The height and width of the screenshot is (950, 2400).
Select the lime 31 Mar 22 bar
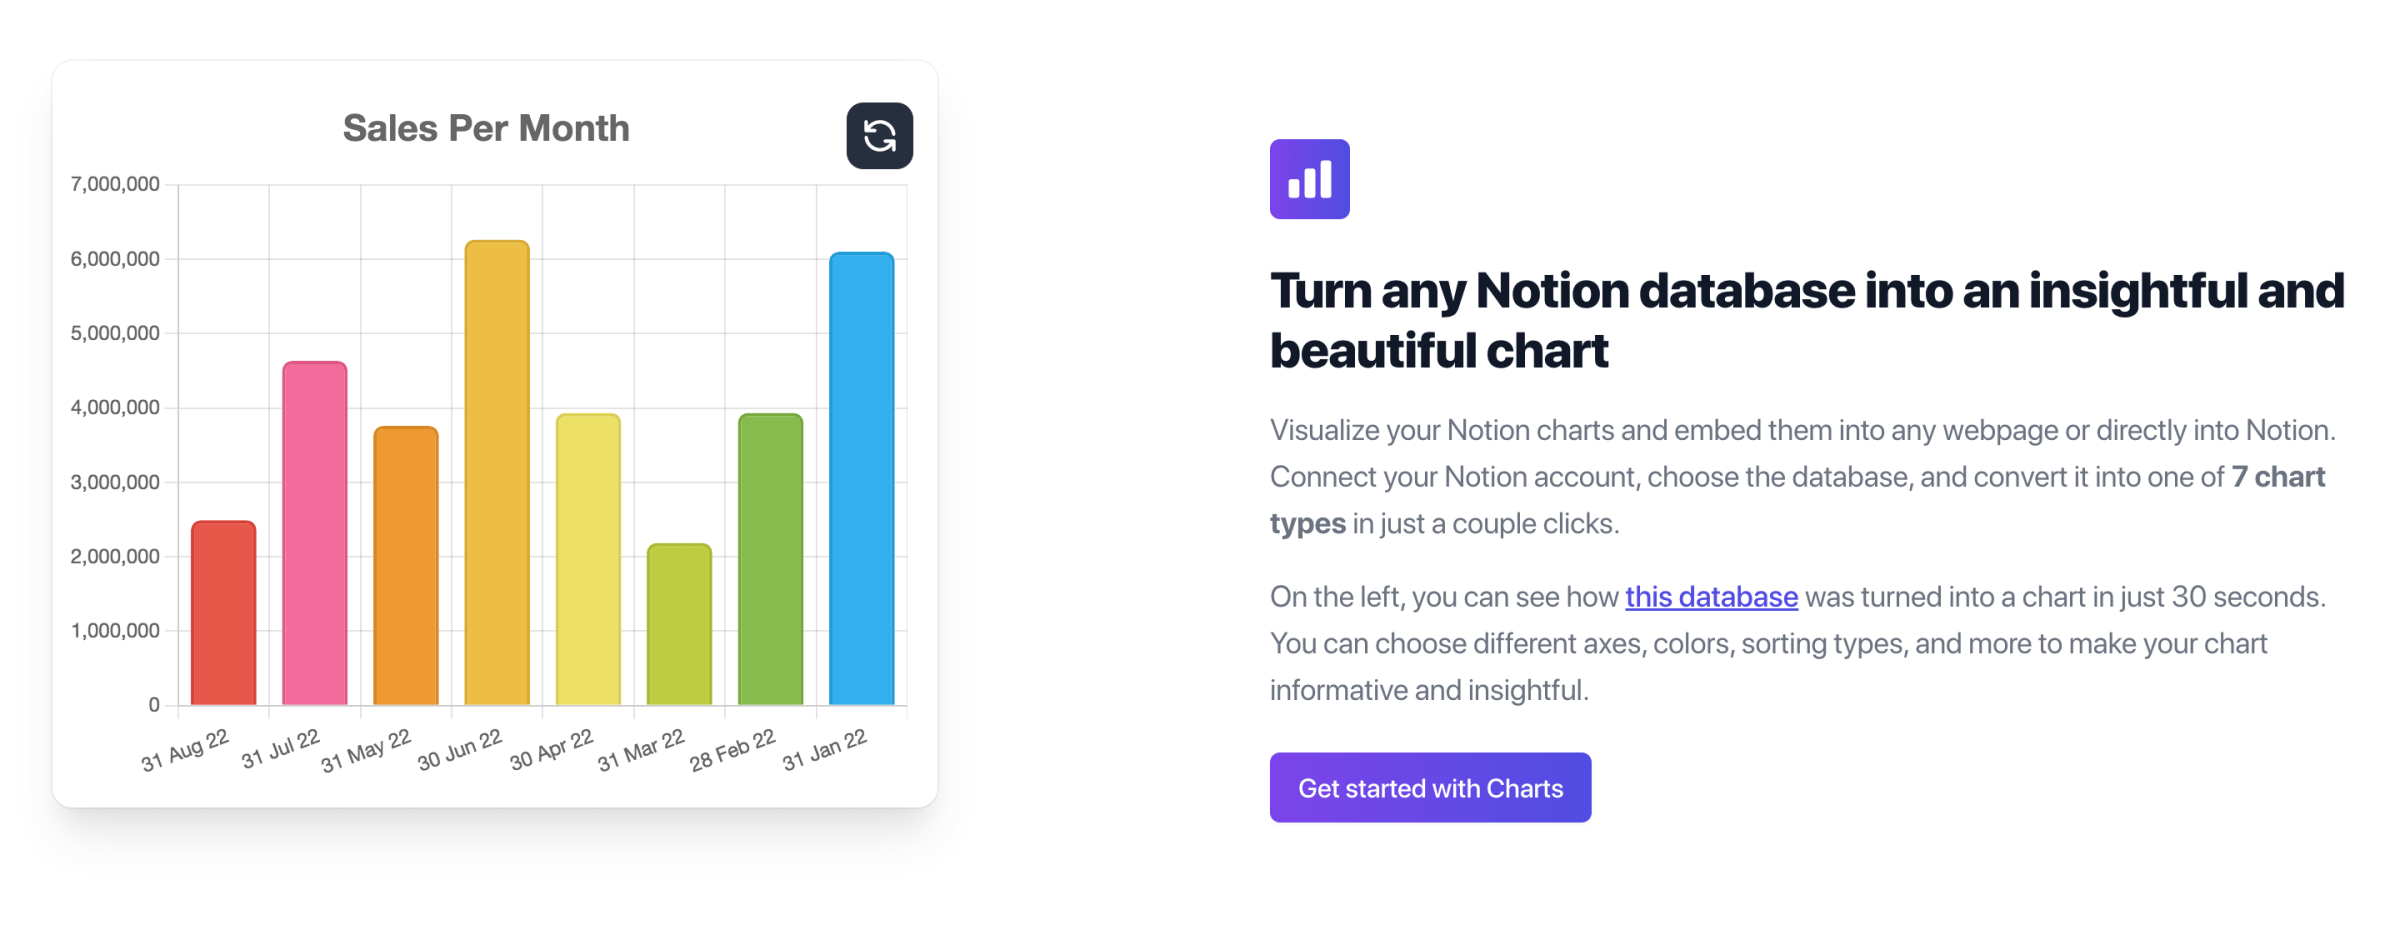coord(679,624)
